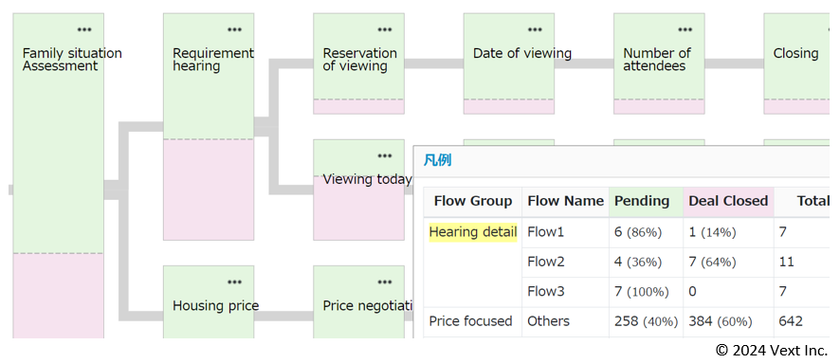Click the pink section of Requirement hearing node
This screenshot has width=840, height=362.
[208, 190]
